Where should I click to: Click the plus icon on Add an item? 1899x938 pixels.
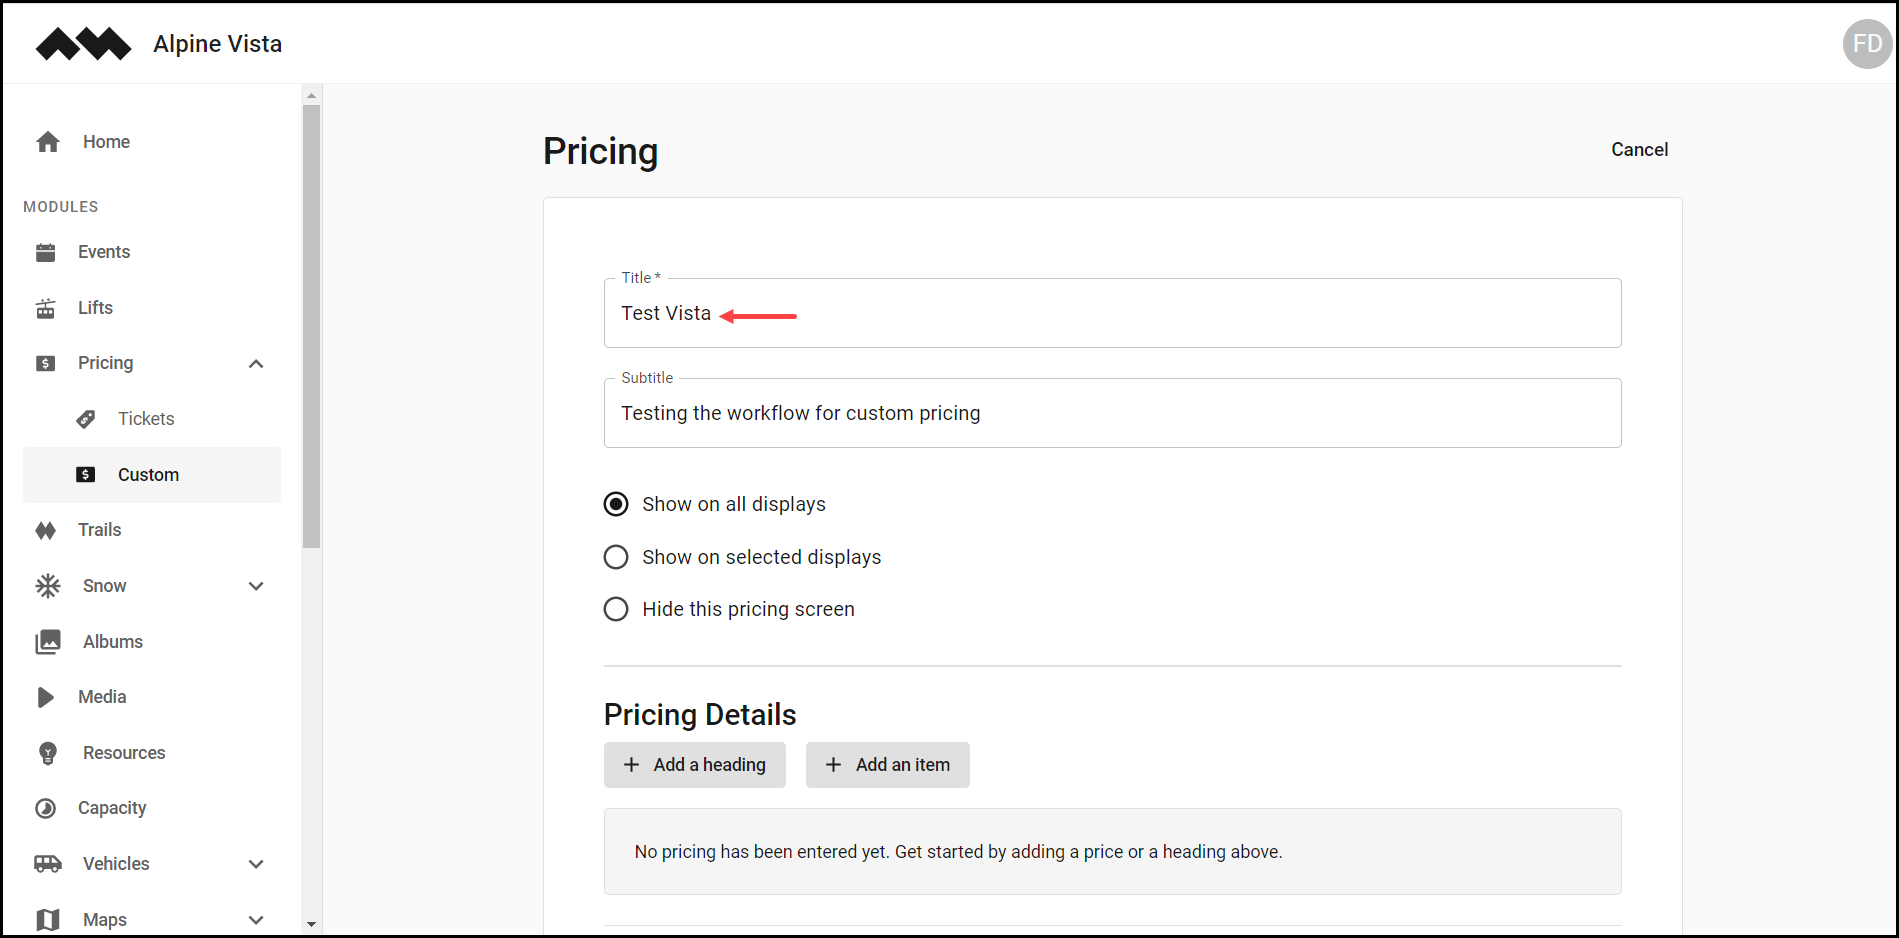833,765
